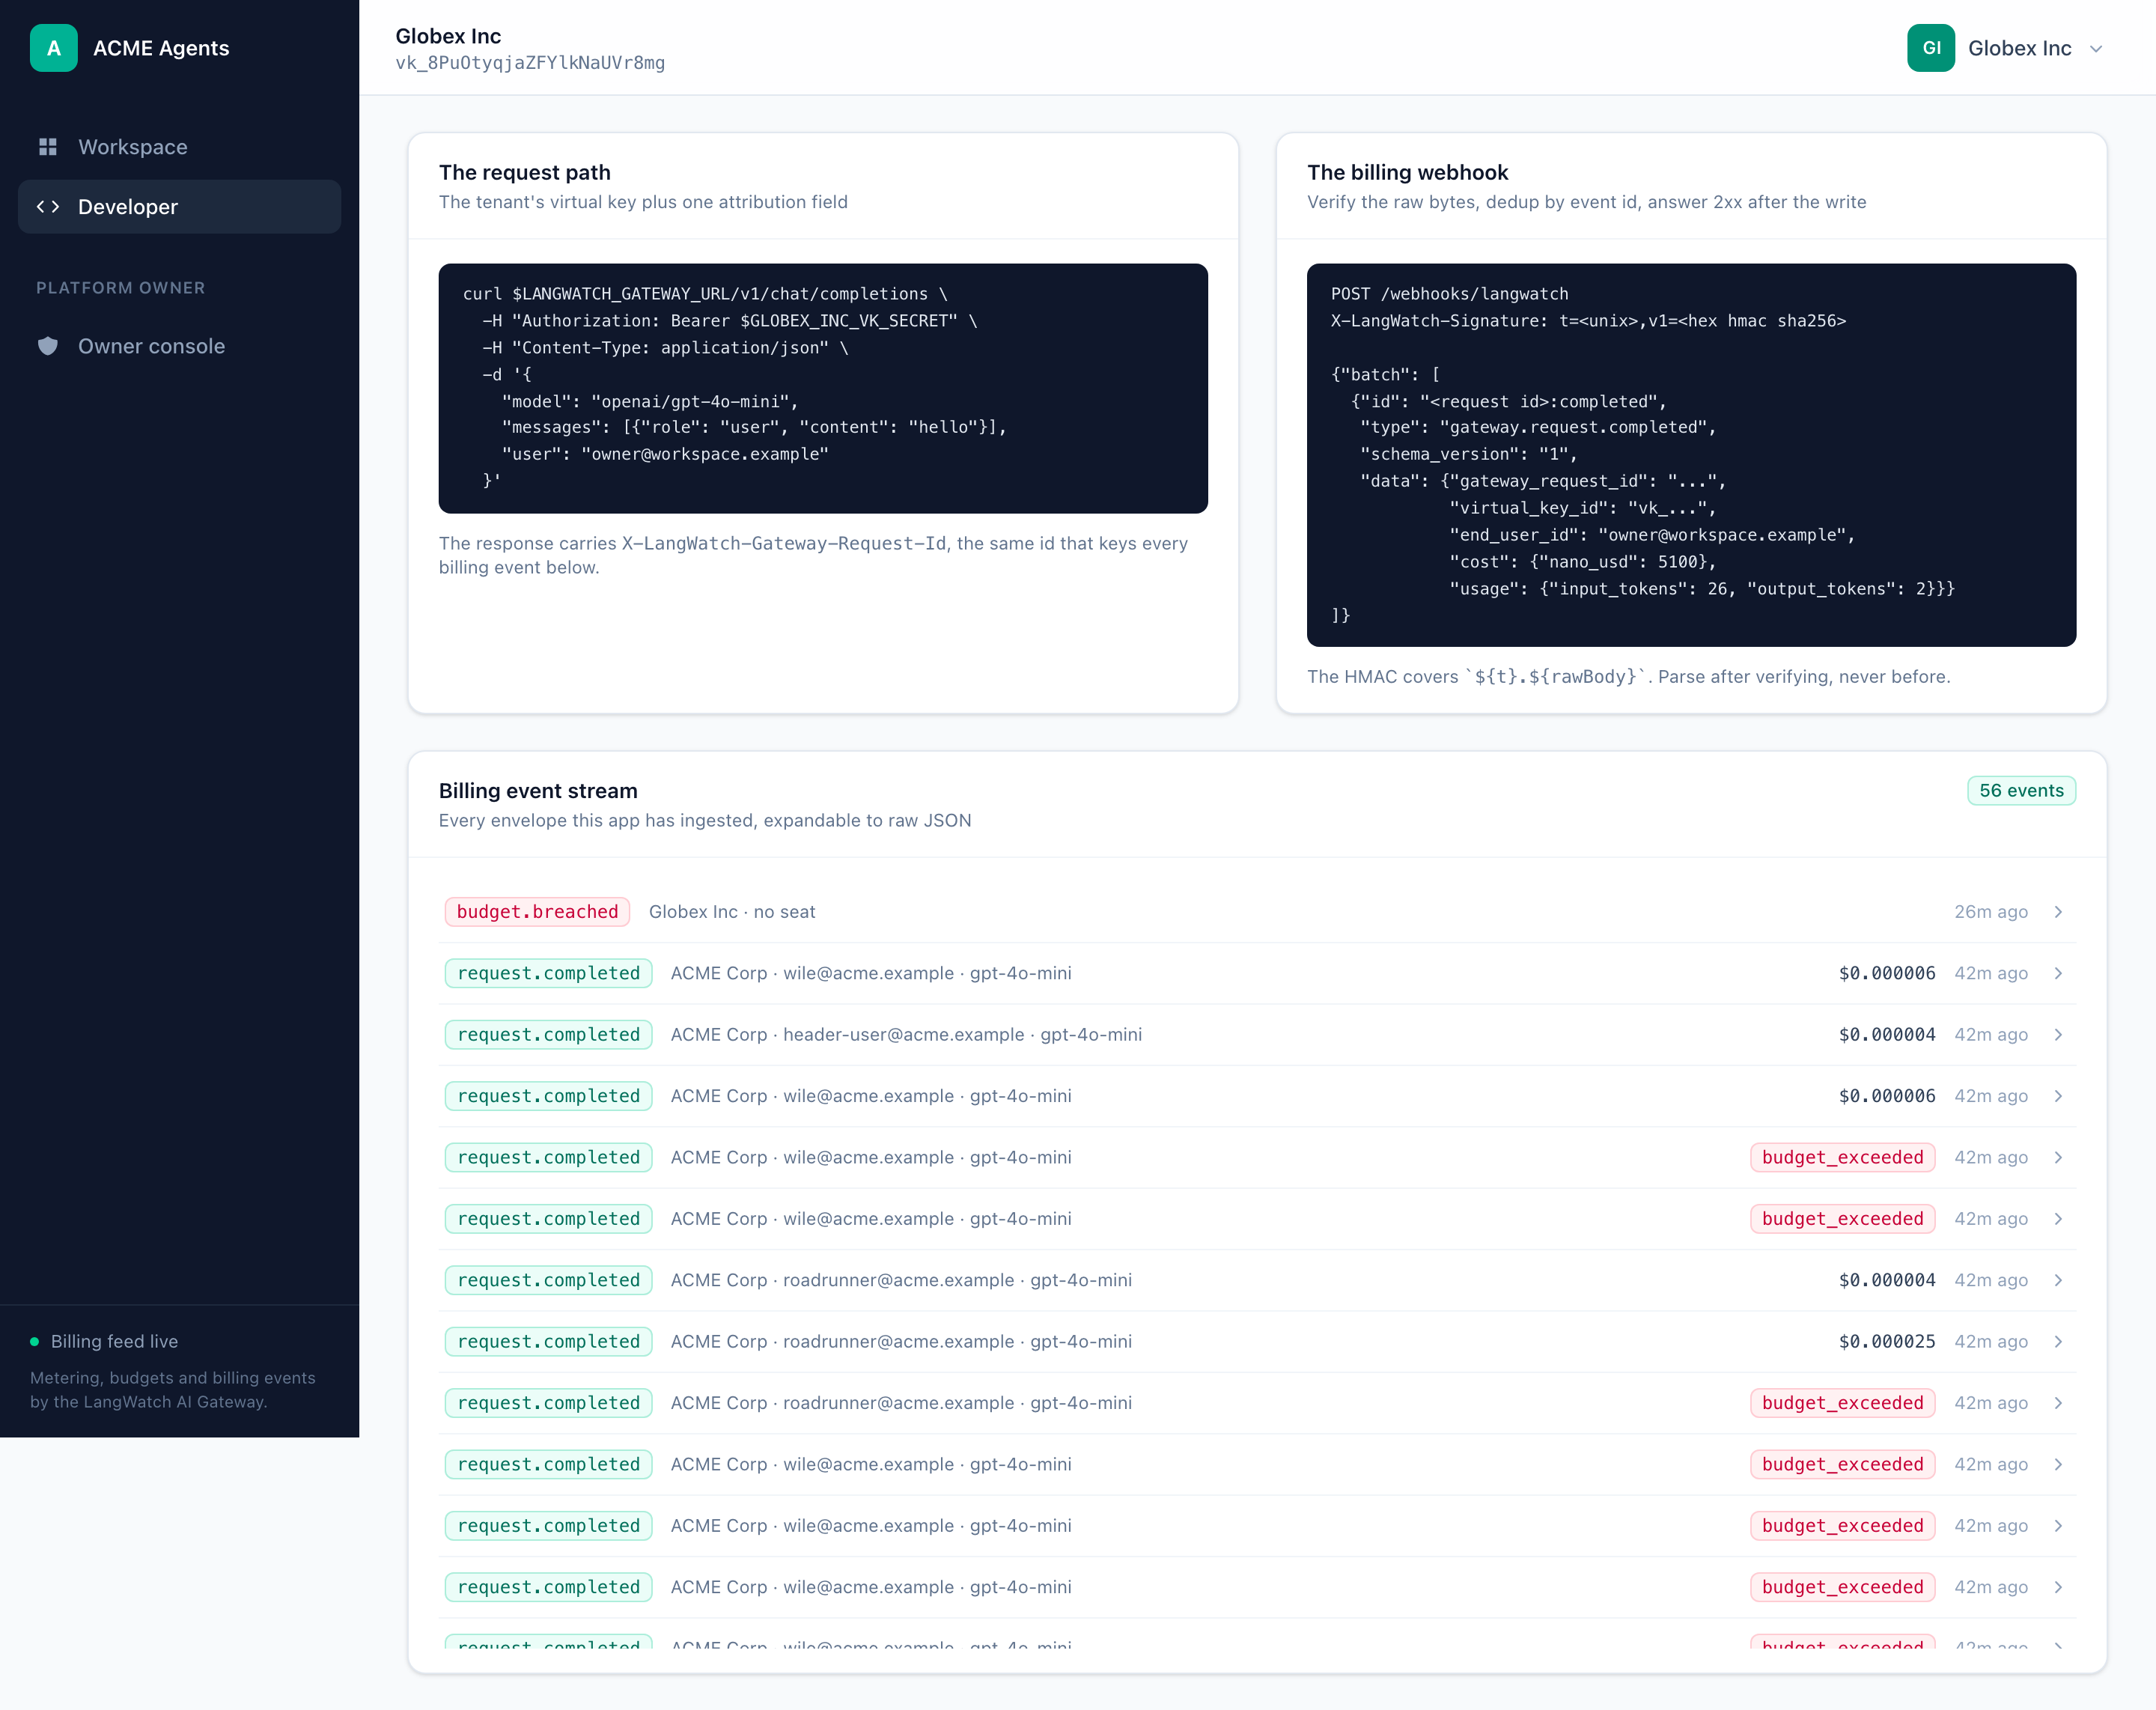Screen dimensions: 2156x1710
Task: Click the header-user@acme.example row description
Action: click(x=906, y=1035)
